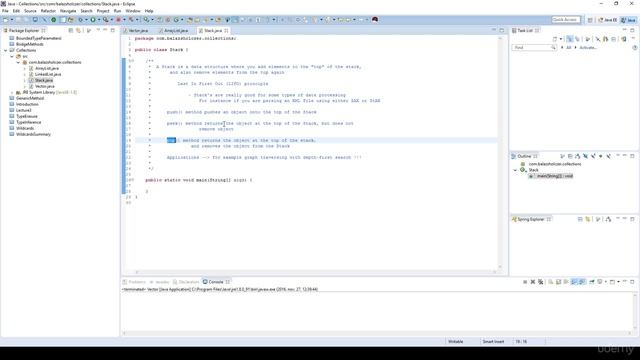Viewport: 640px width, 360px height.
Task: Click the Find magnifier icon in Task List
Action: point(553,47)
